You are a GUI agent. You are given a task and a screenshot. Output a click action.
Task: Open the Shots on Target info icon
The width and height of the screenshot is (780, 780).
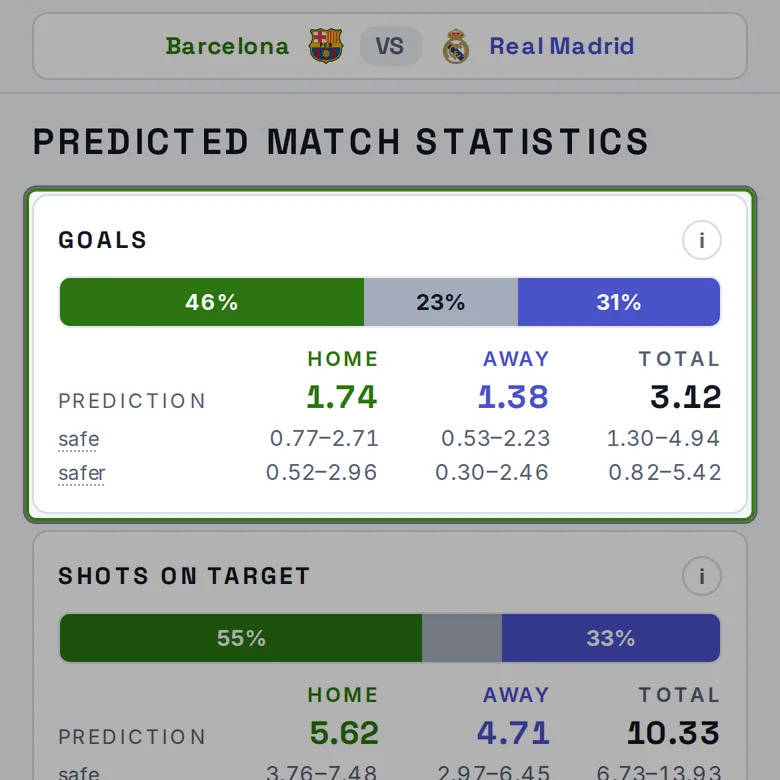701,576
